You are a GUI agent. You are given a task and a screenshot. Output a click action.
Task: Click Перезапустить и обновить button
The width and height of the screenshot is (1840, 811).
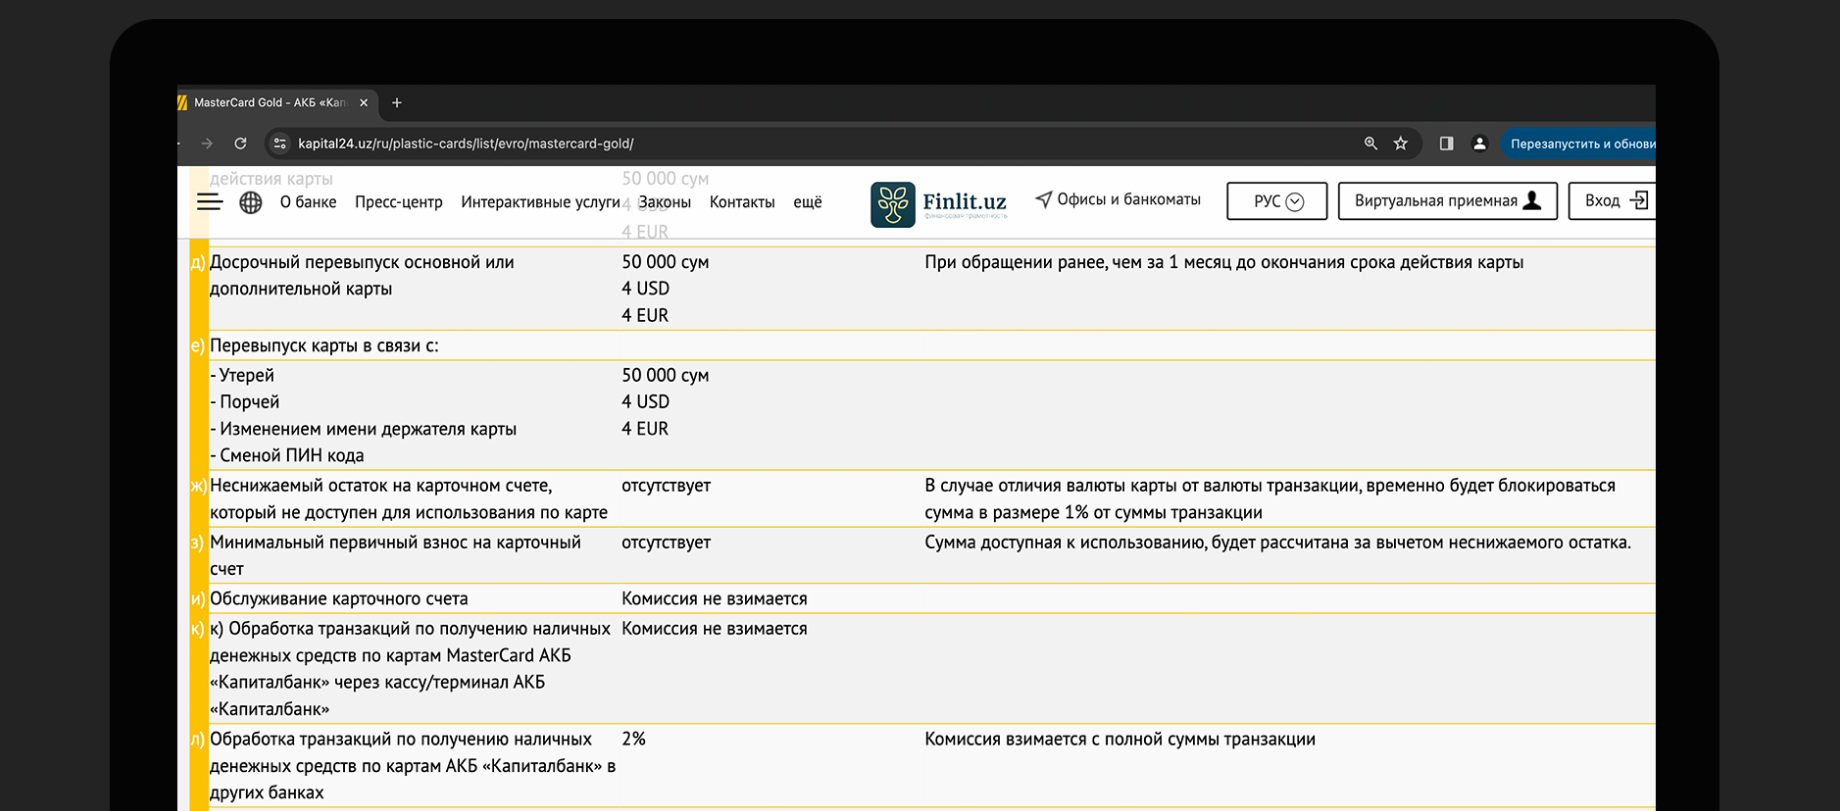point(1580,144)
